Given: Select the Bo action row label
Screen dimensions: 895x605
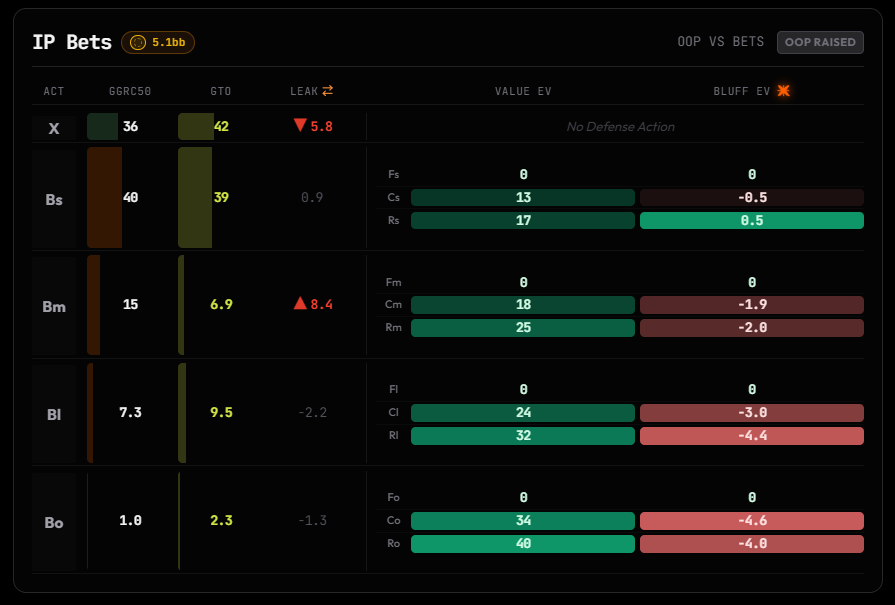Looking at the screenshot, I should (54, 522).
